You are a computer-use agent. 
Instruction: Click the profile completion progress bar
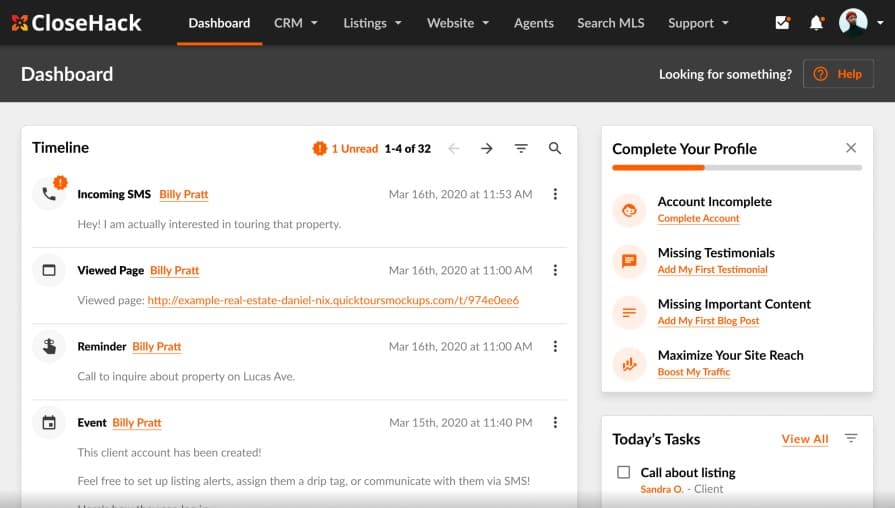tap(737, 168)
